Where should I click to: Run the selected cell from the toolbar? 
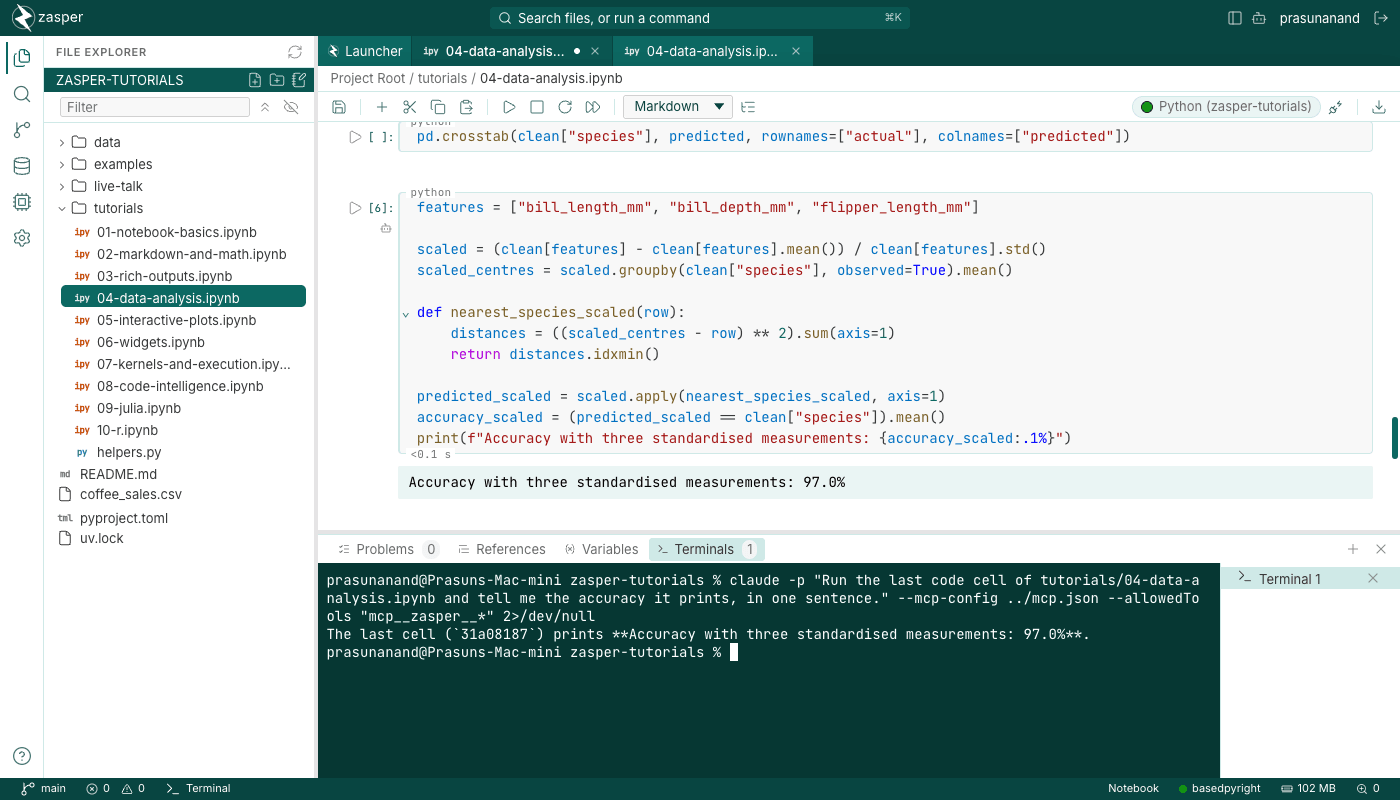509,107
